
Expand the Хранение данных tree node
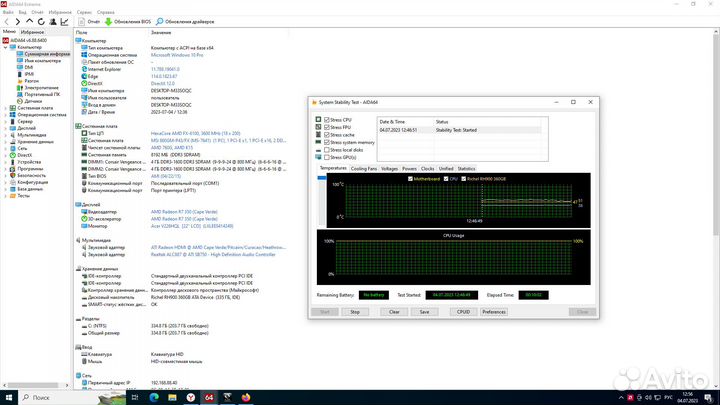6,142
